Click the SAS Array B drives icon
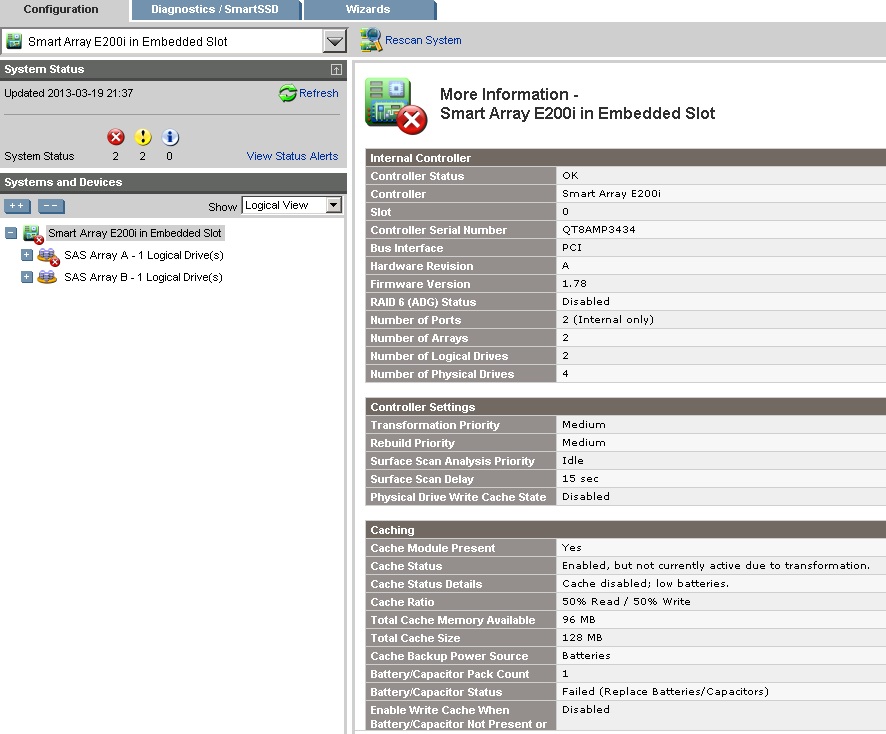The width and height of the screenshot is (886, 734). (x=47, y=277)
